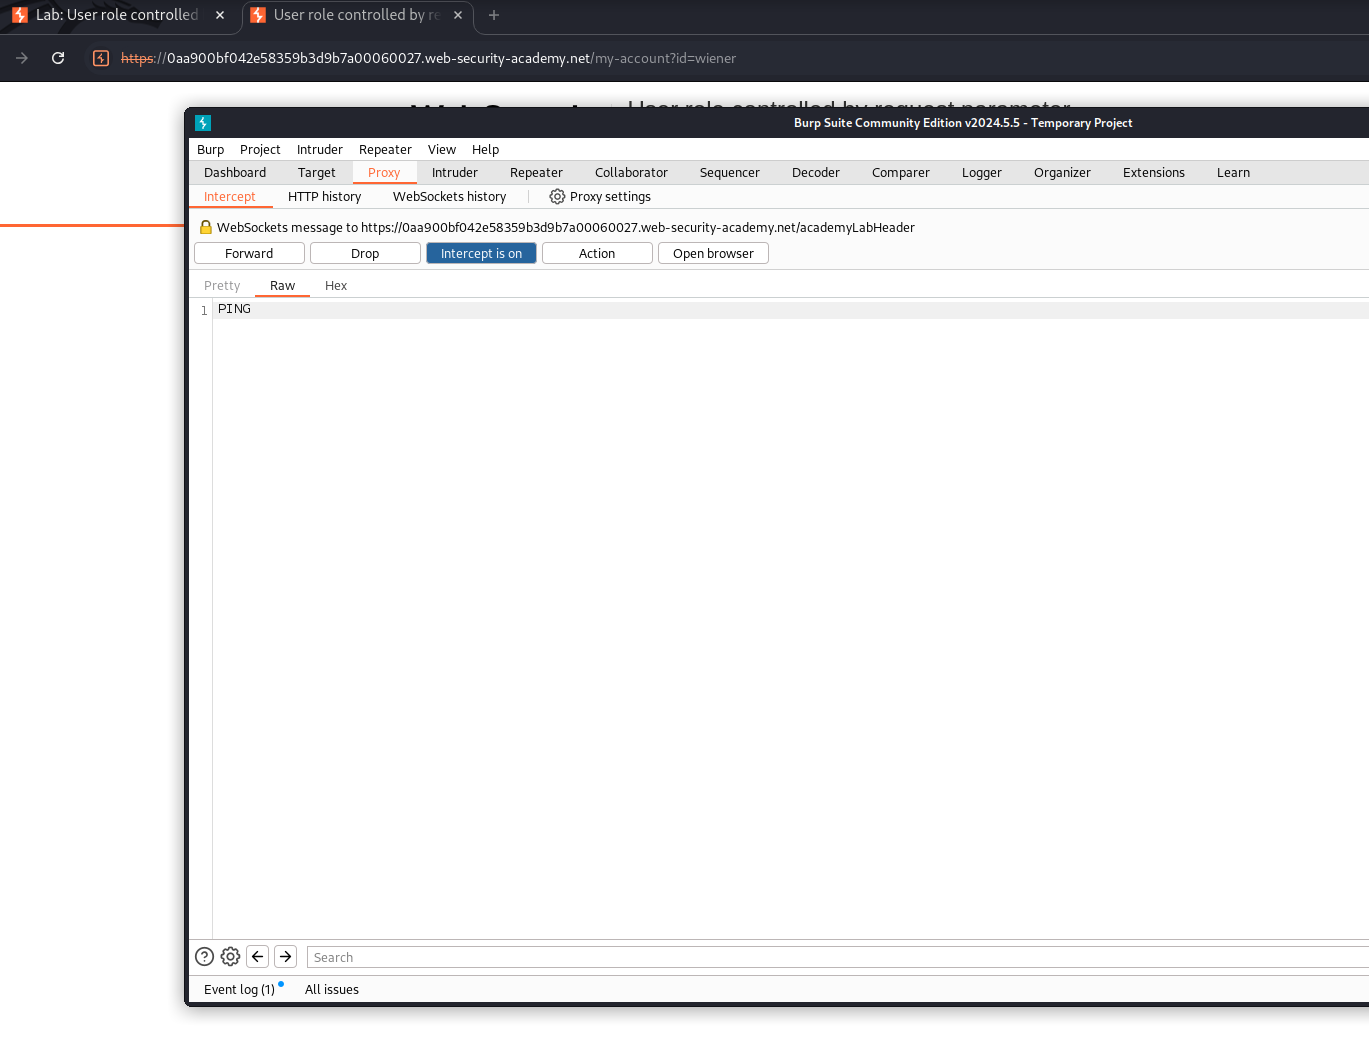Click the Burp Suite logo icon in title bar
1369x1062 pixels.
pyautogui.click(x=203, y=123)
